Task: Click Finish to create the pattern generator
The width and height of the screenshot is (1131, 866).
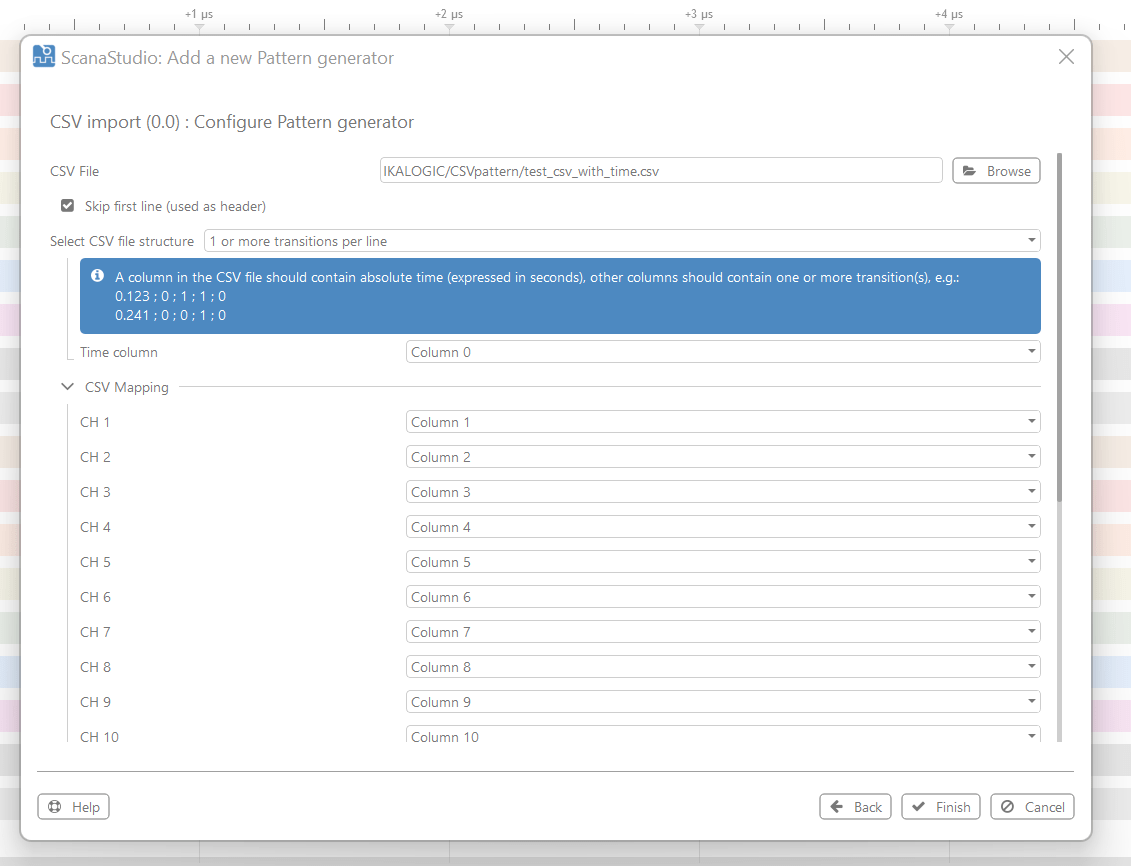Action: (941, 807)
